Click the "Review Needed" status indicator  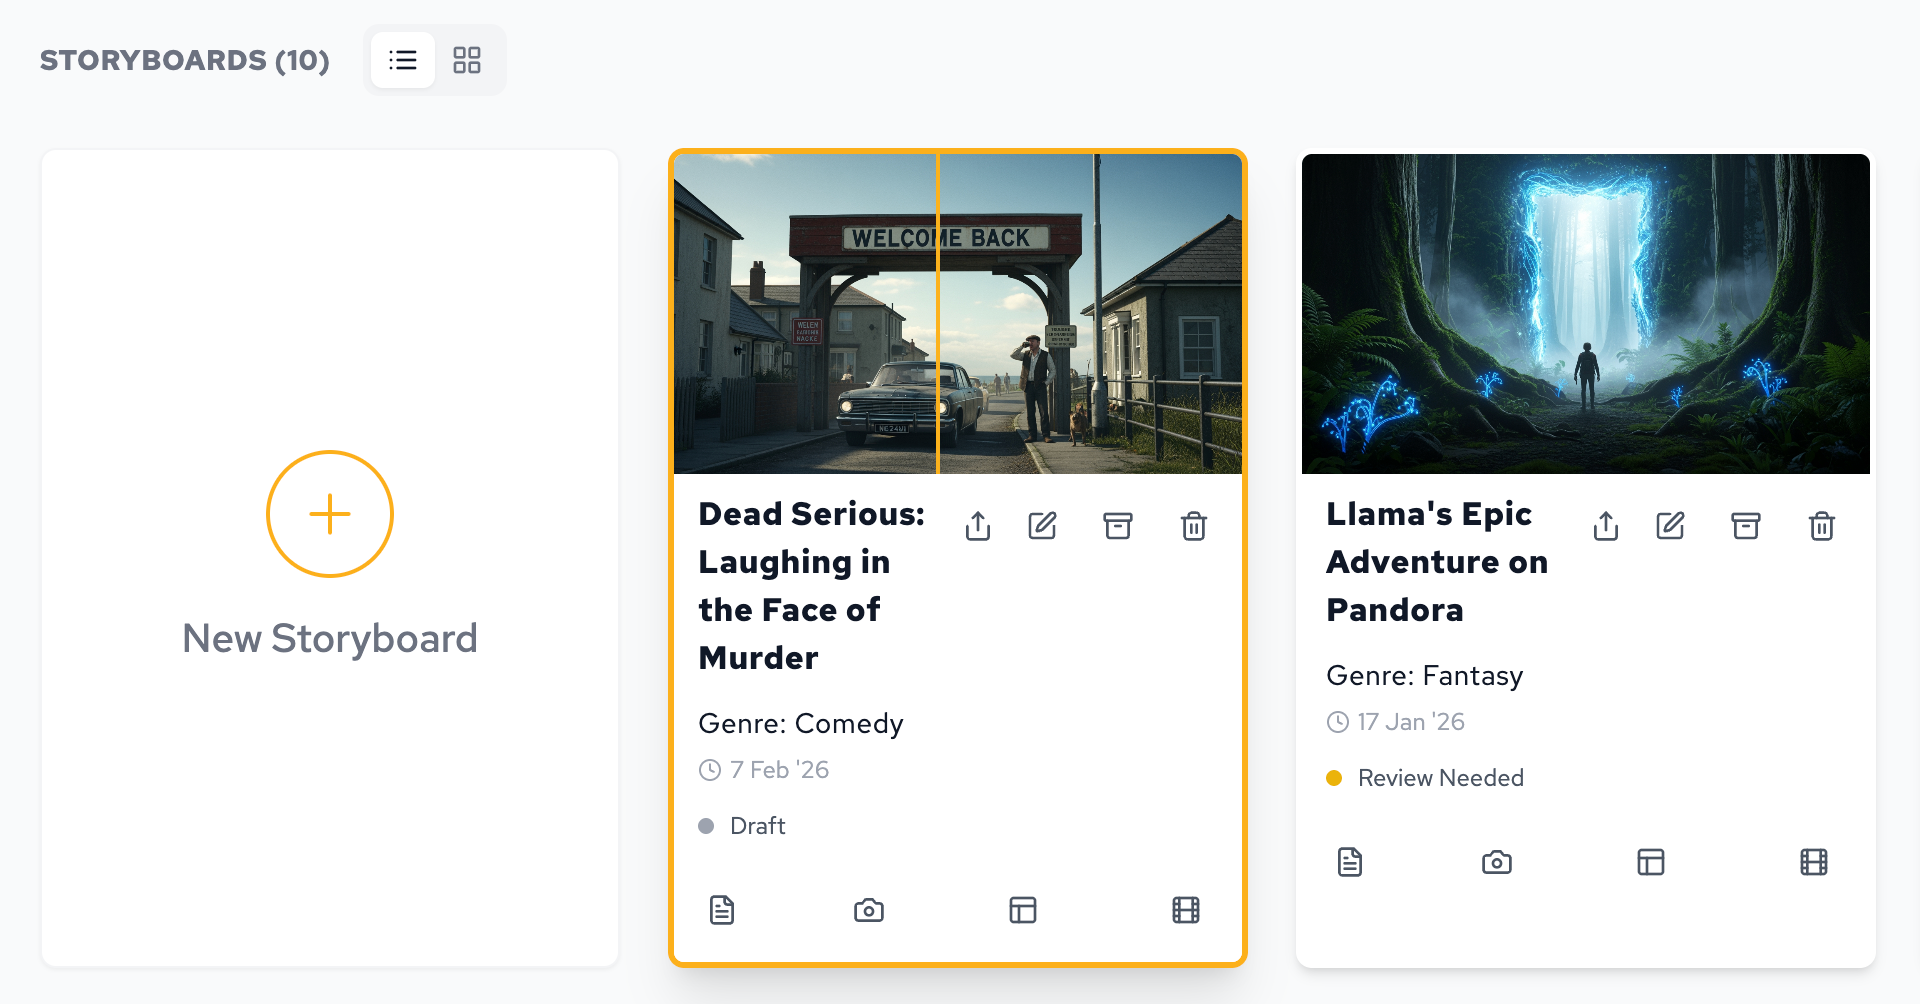[1425, 778]
